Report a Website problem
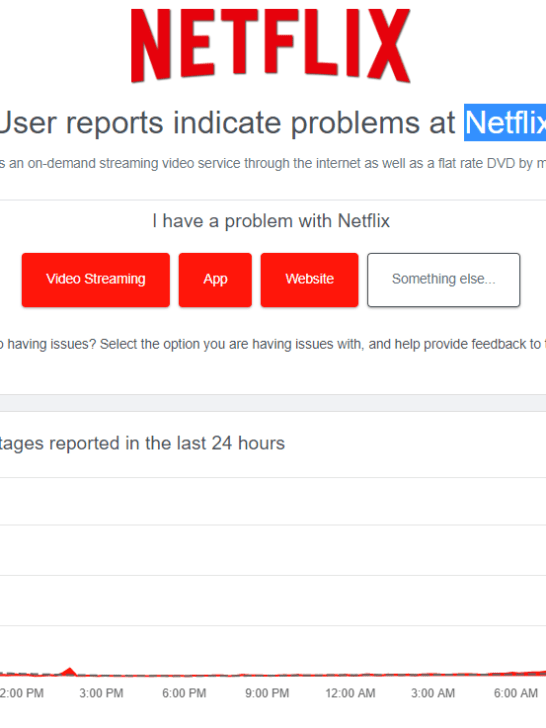The width and height of the screenshot is (546, 728). (x=309, y=280)
